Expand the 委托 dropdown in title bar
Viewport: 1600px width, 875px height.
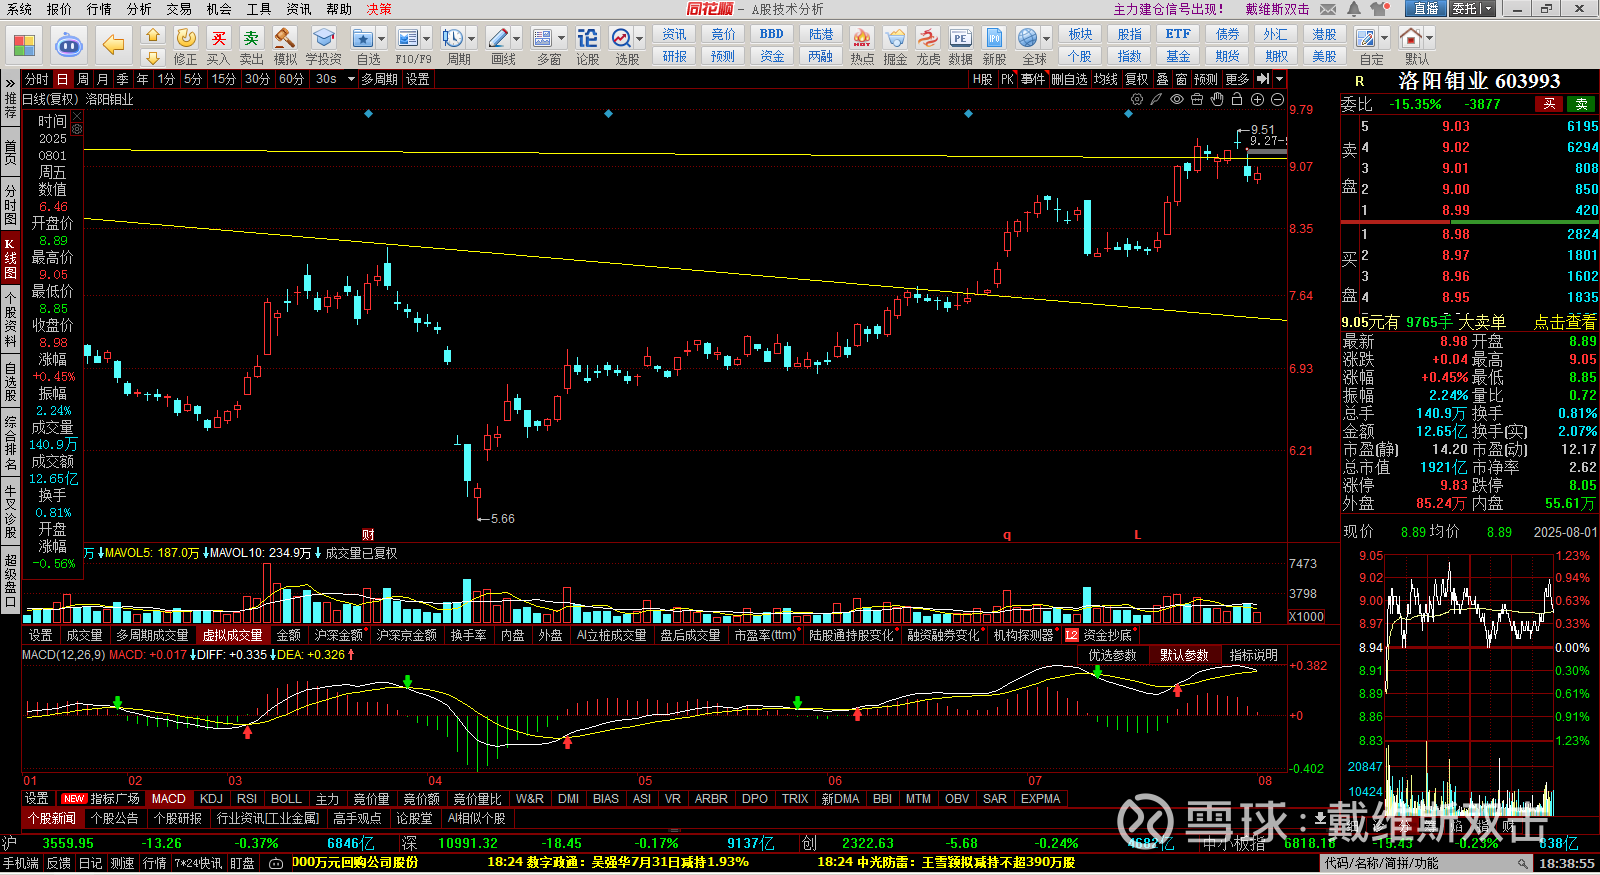pyautogui.click(x=1487, y=8)
